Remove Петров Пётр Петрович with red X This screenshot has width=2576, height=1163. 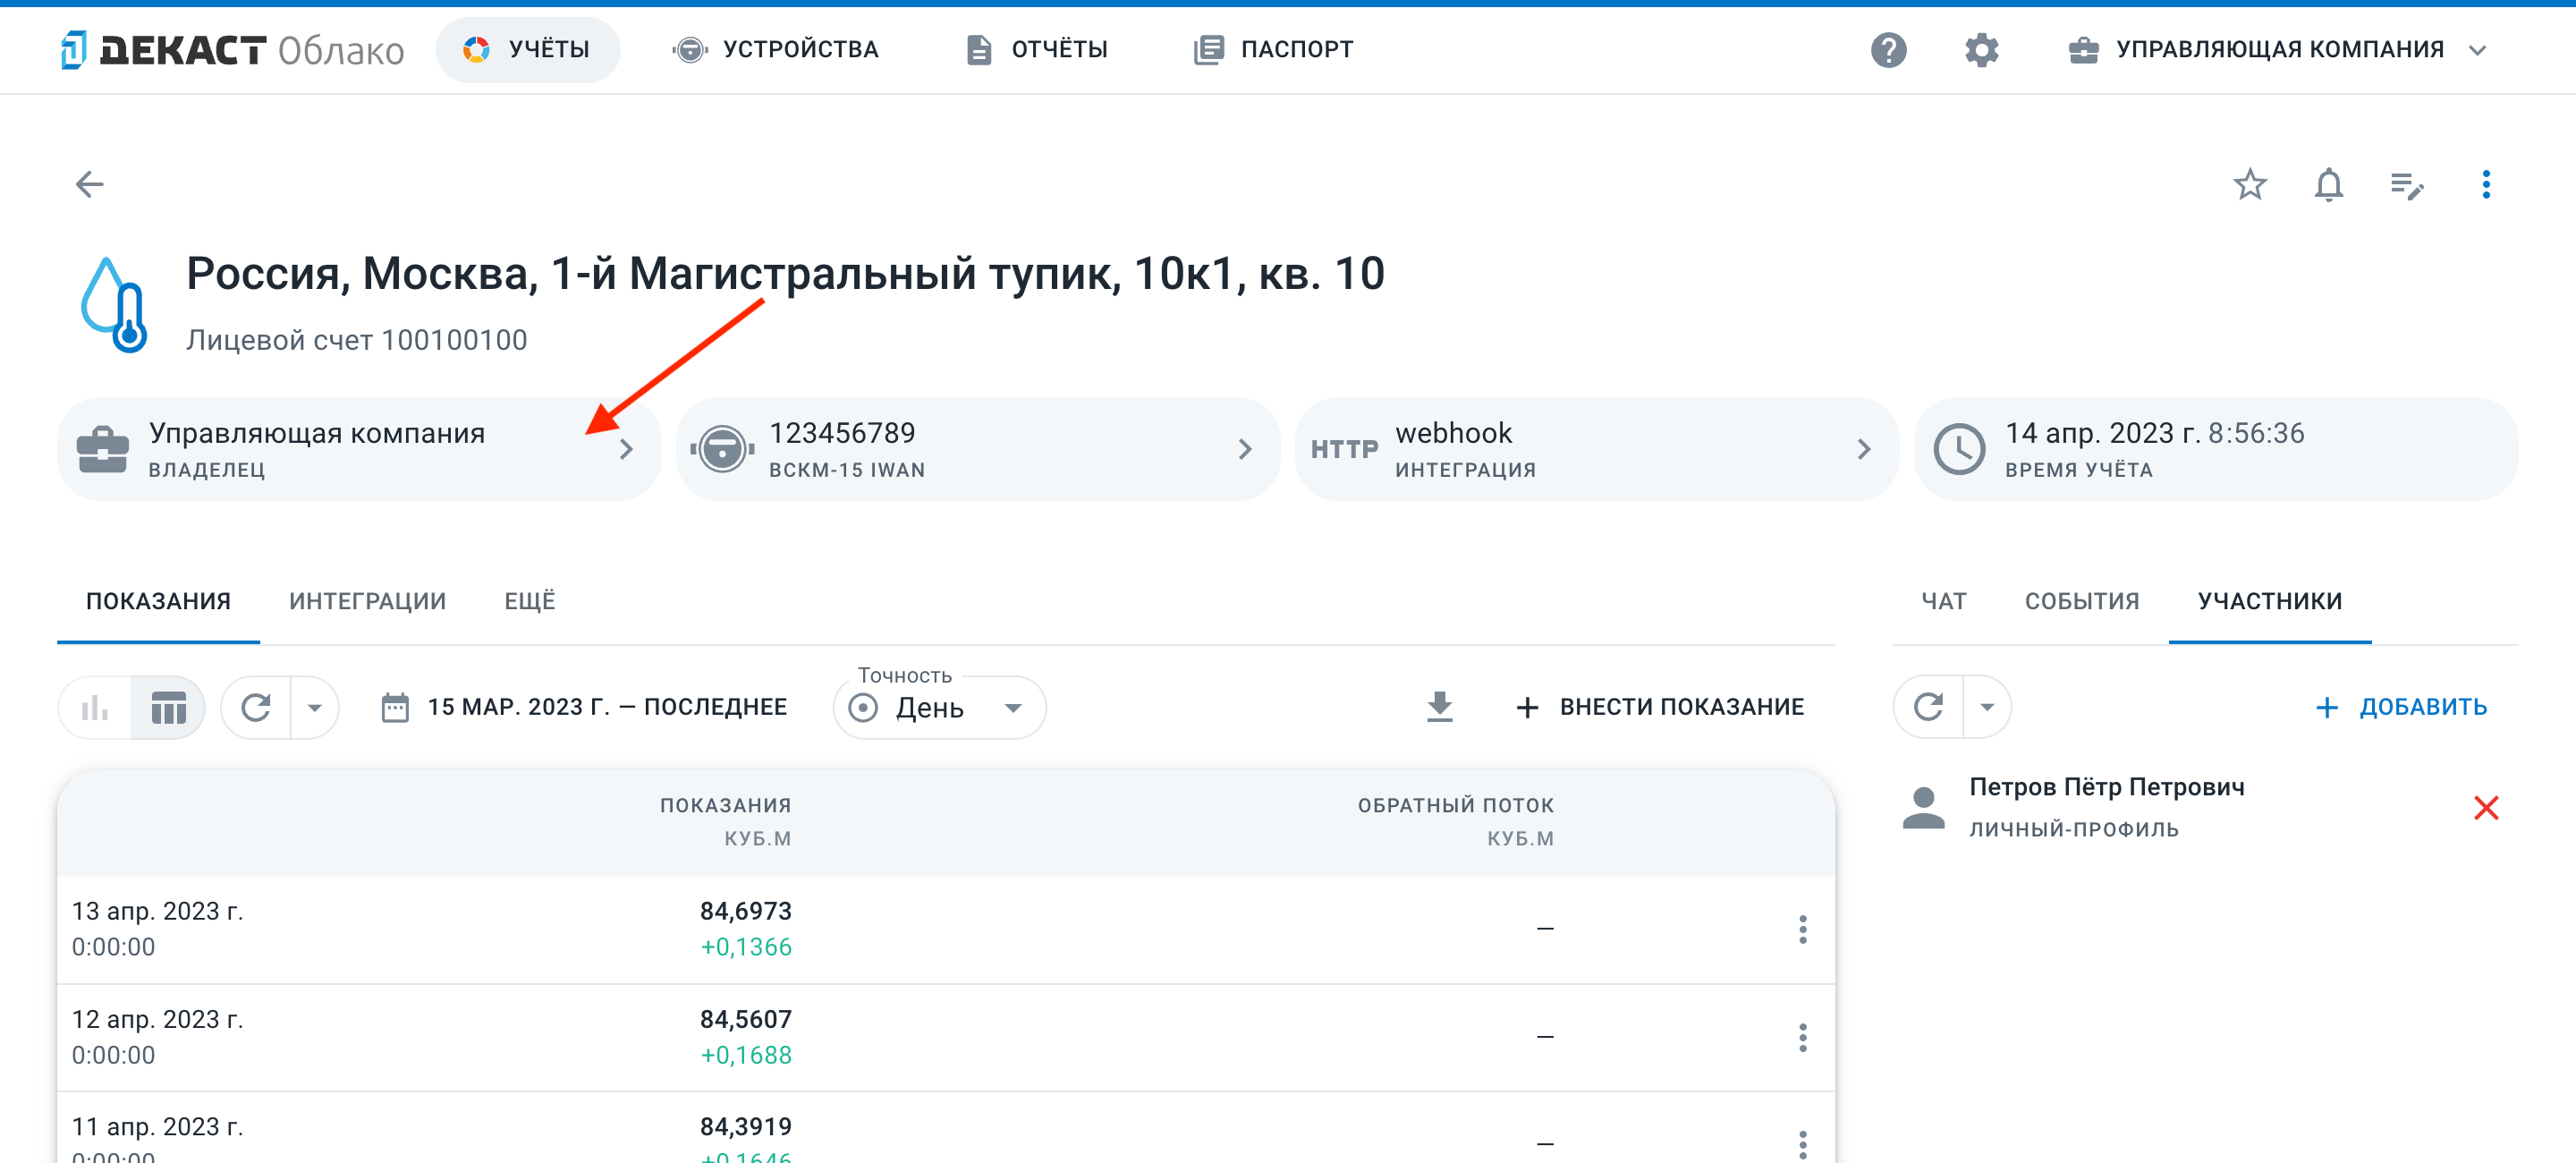click(x=2485, y=808)
